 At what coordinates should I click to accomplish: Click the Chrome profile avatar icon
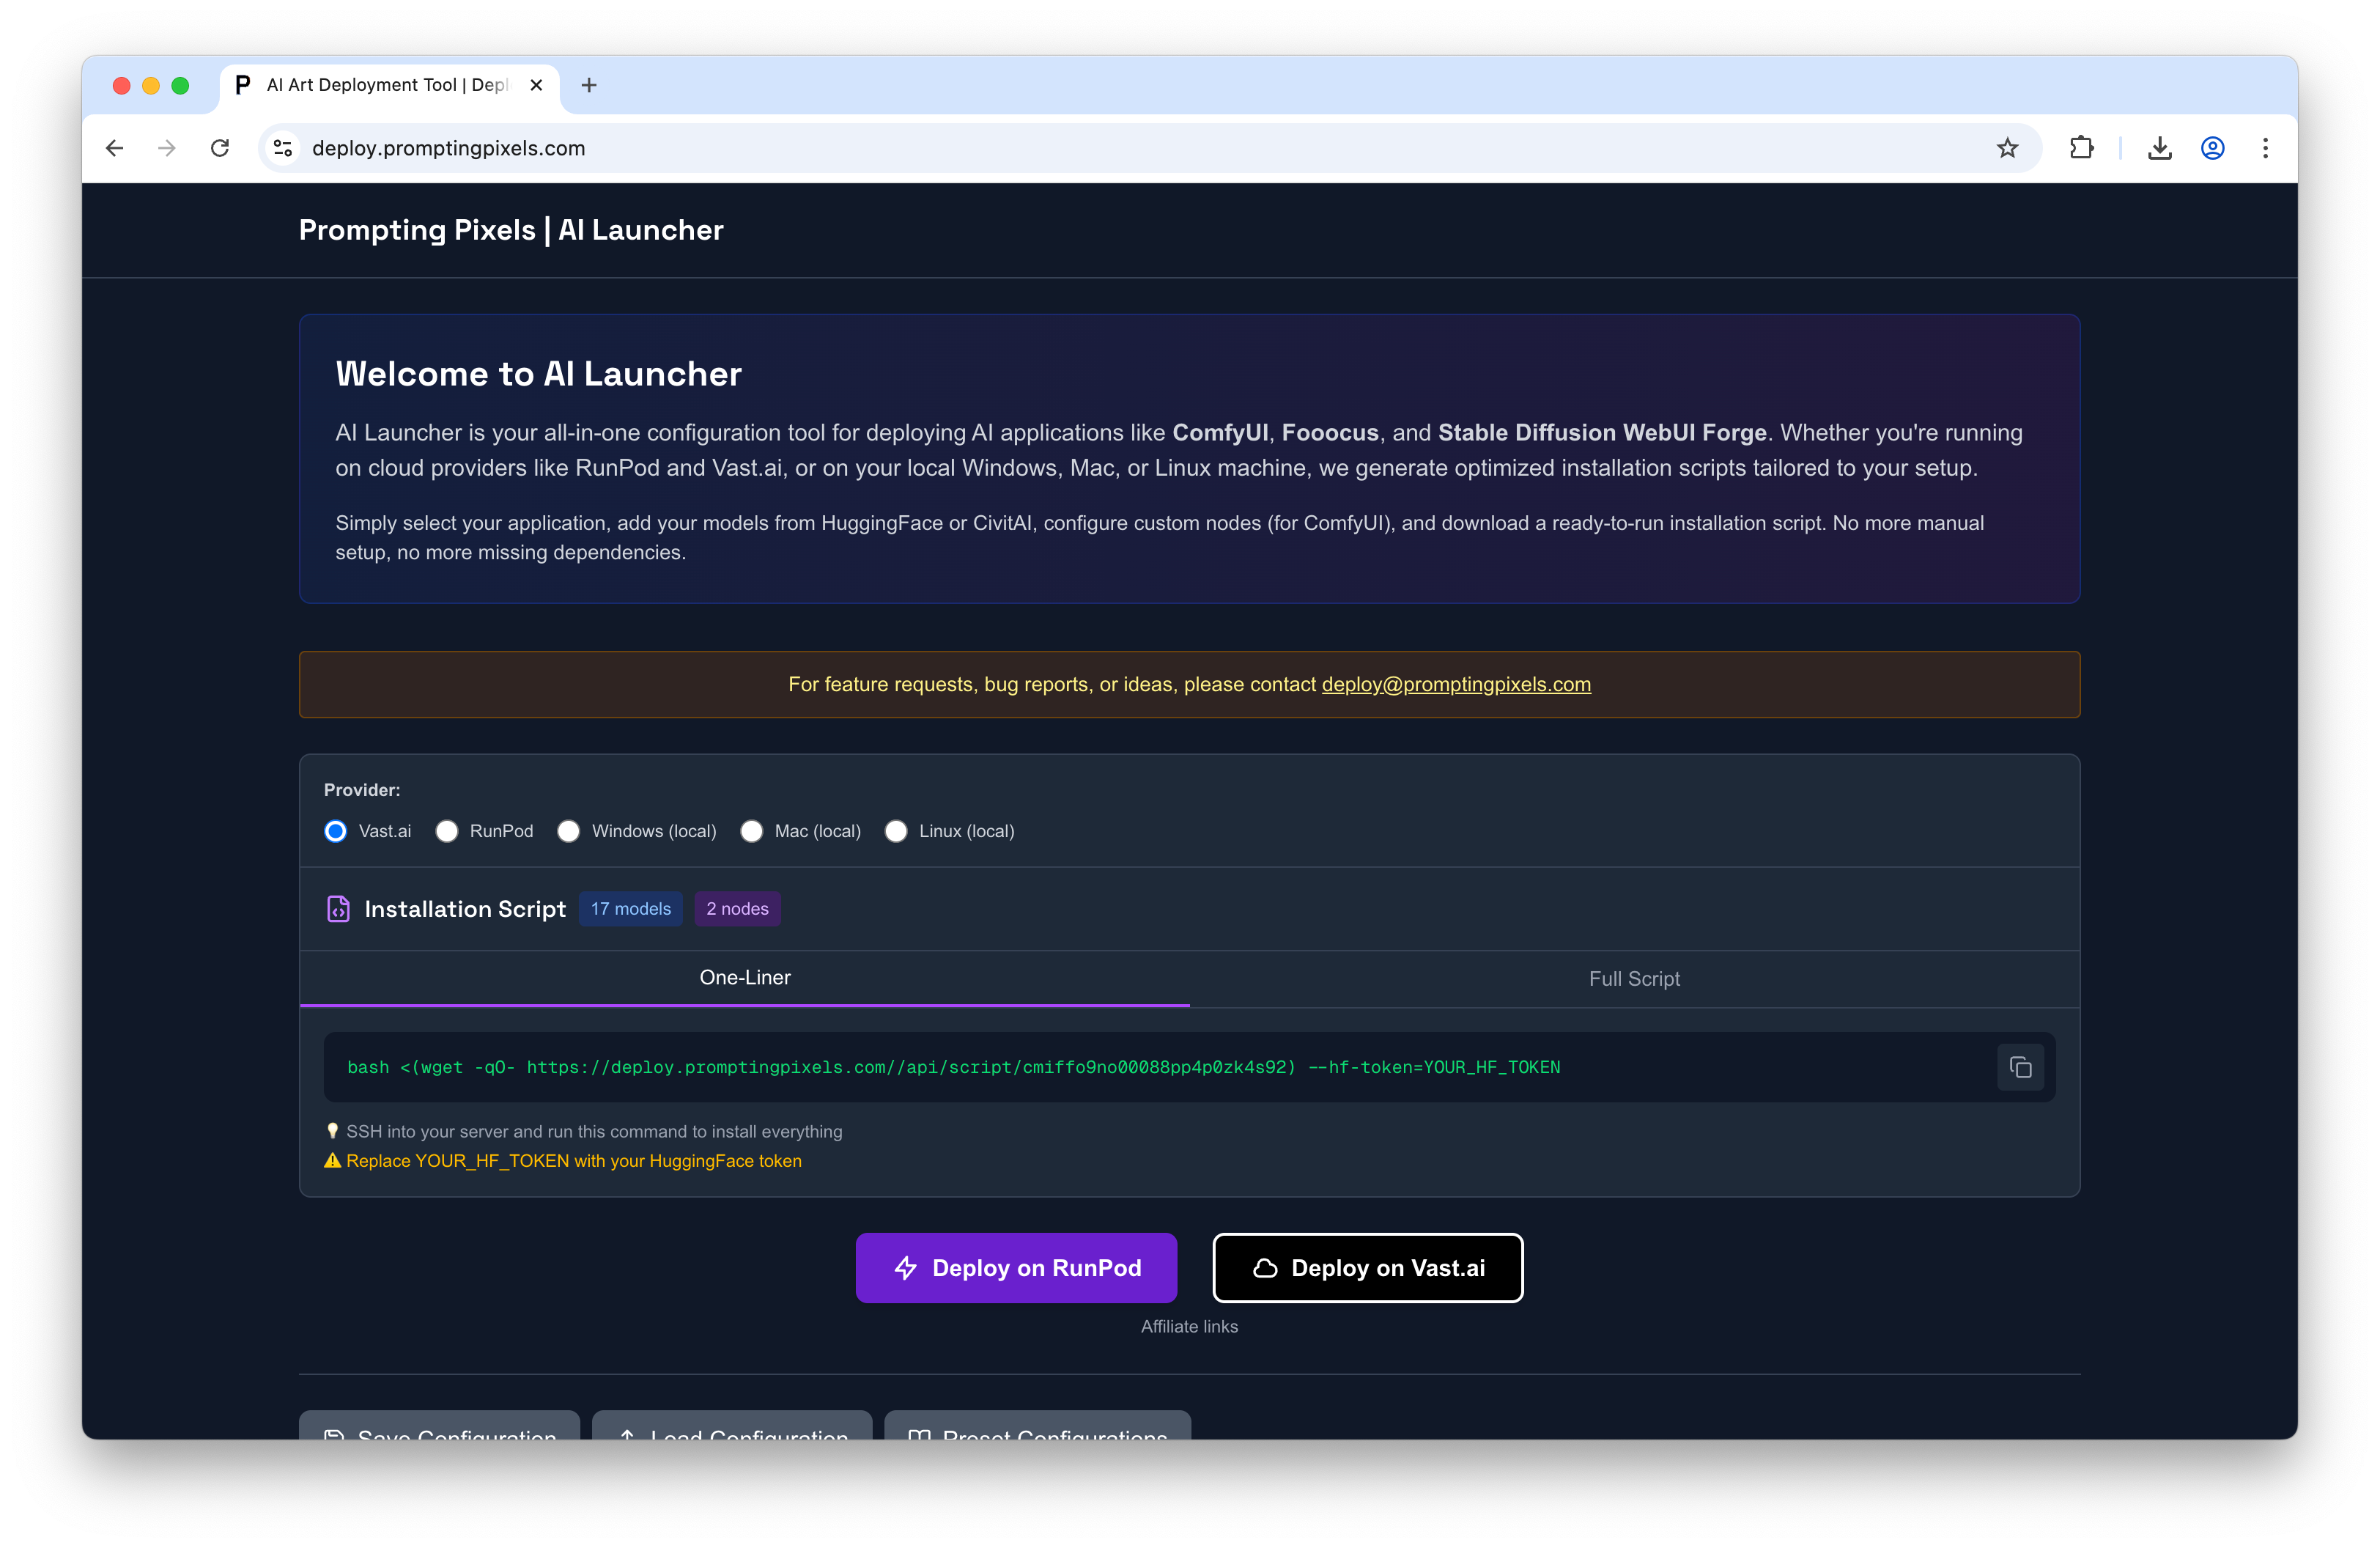coord(2212,148)
